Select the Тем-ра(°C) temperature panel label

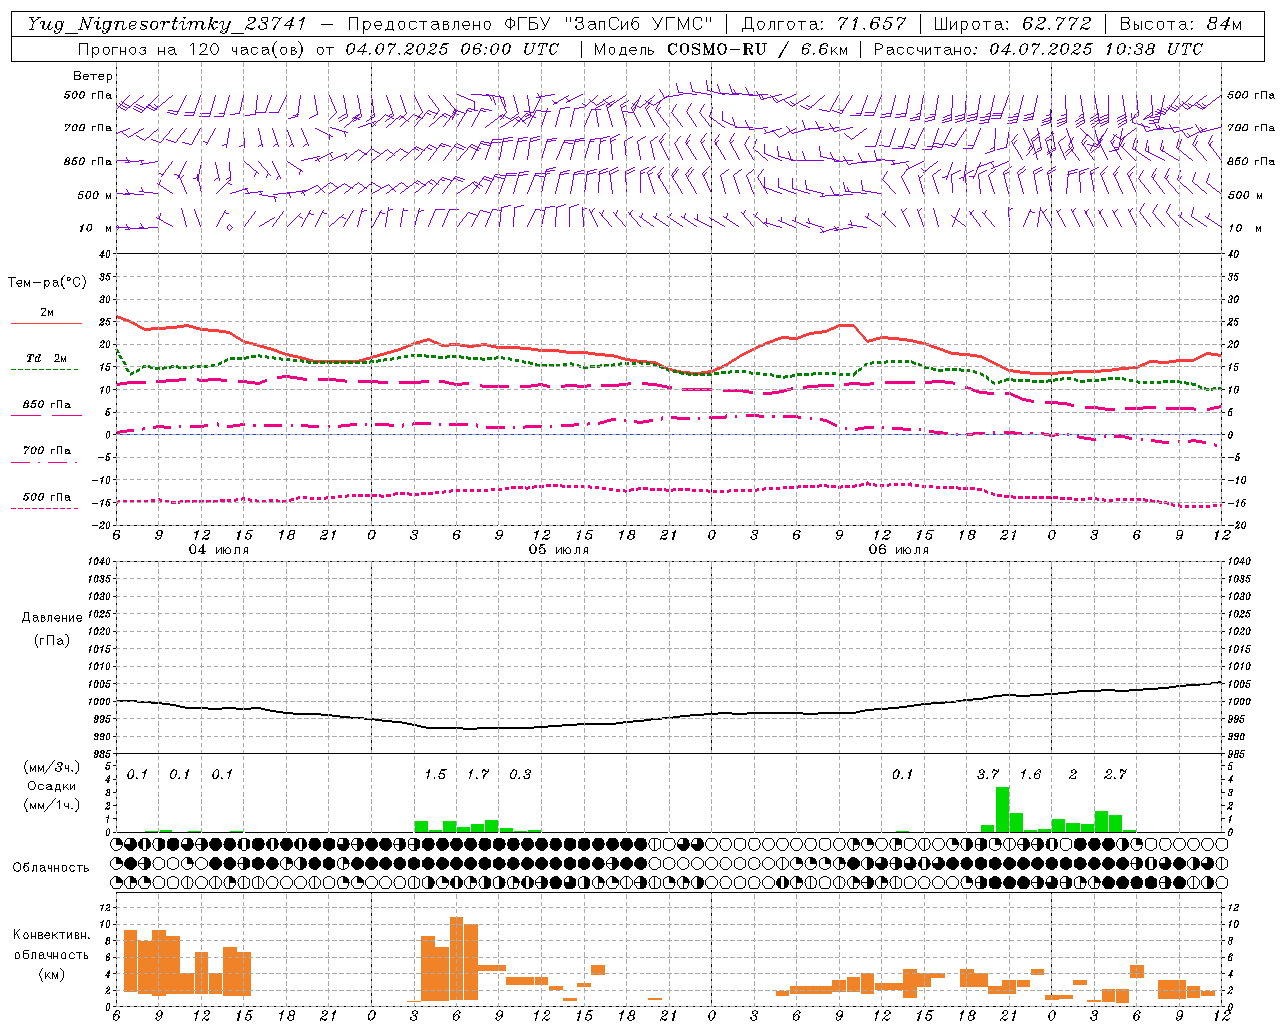pos(48,283)
